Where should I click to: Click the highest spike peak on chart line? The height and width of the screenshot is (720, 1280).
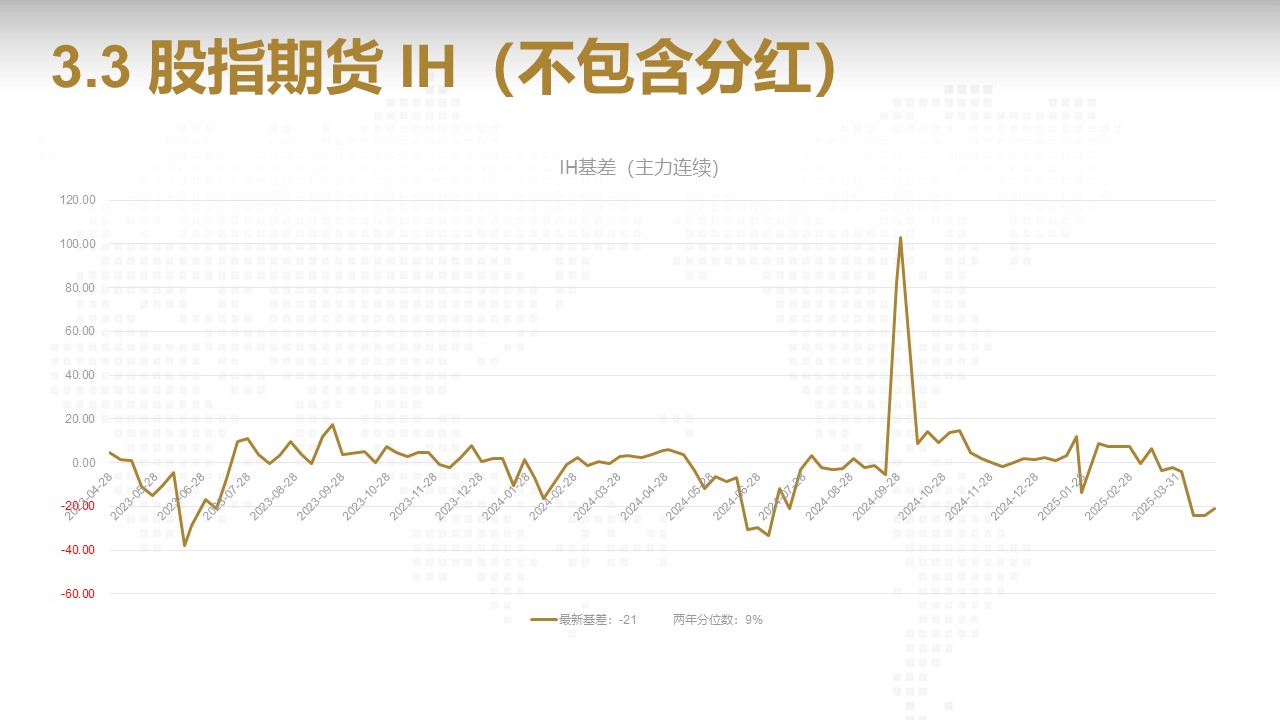(x=900, y=238)
